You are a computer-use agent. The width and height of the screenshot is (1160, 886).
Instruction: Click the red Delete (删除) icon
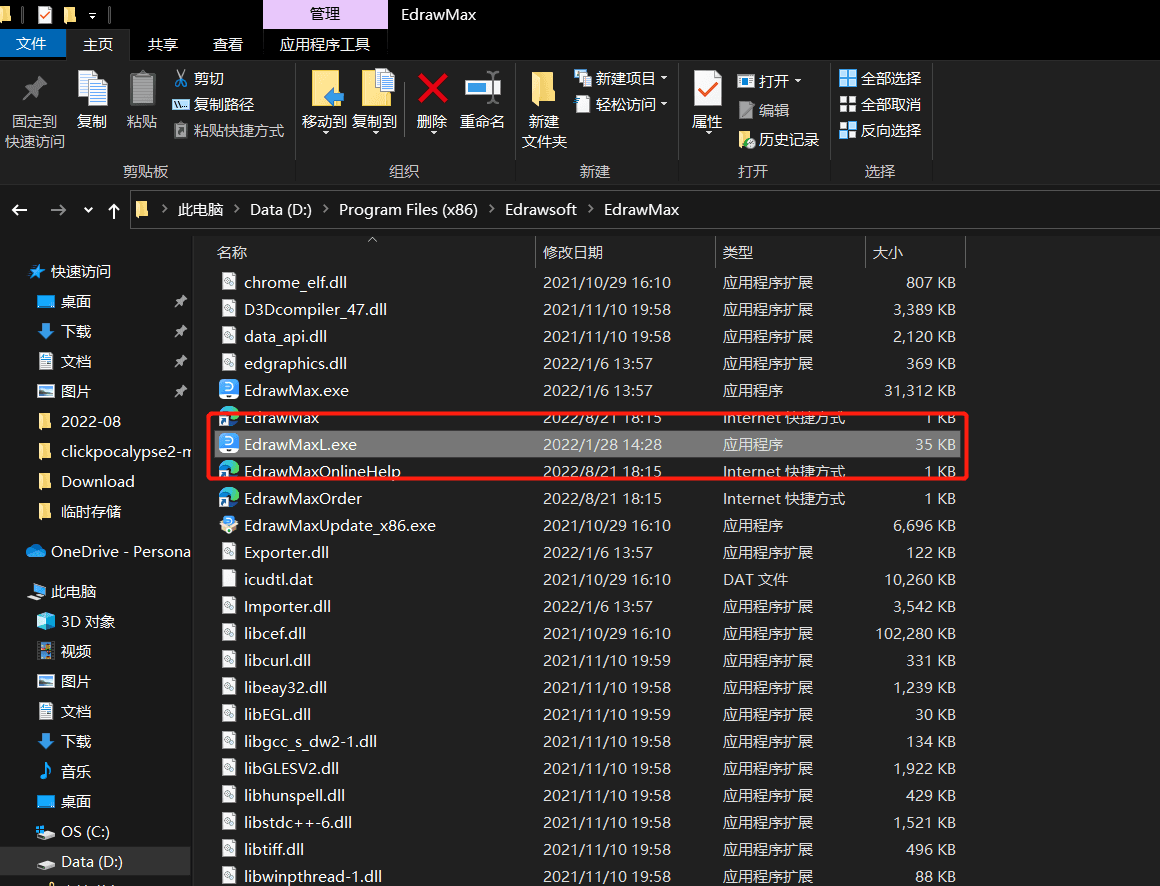point(432,89)
